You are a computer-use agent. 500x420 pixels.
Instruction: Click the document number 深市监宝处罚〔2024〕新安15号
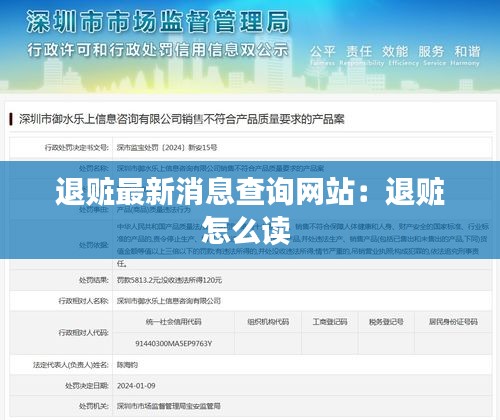(167, 147)
